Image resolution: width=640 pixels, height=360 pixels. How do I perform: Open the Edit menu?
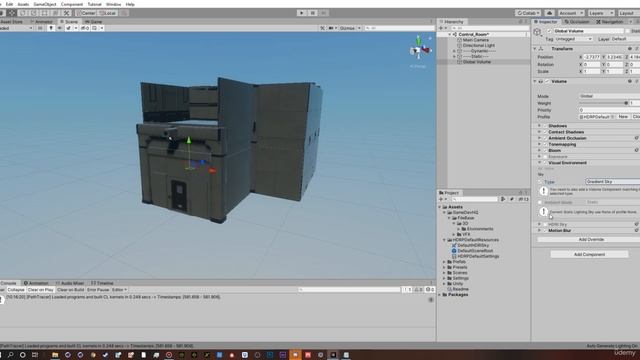[9, 4]
